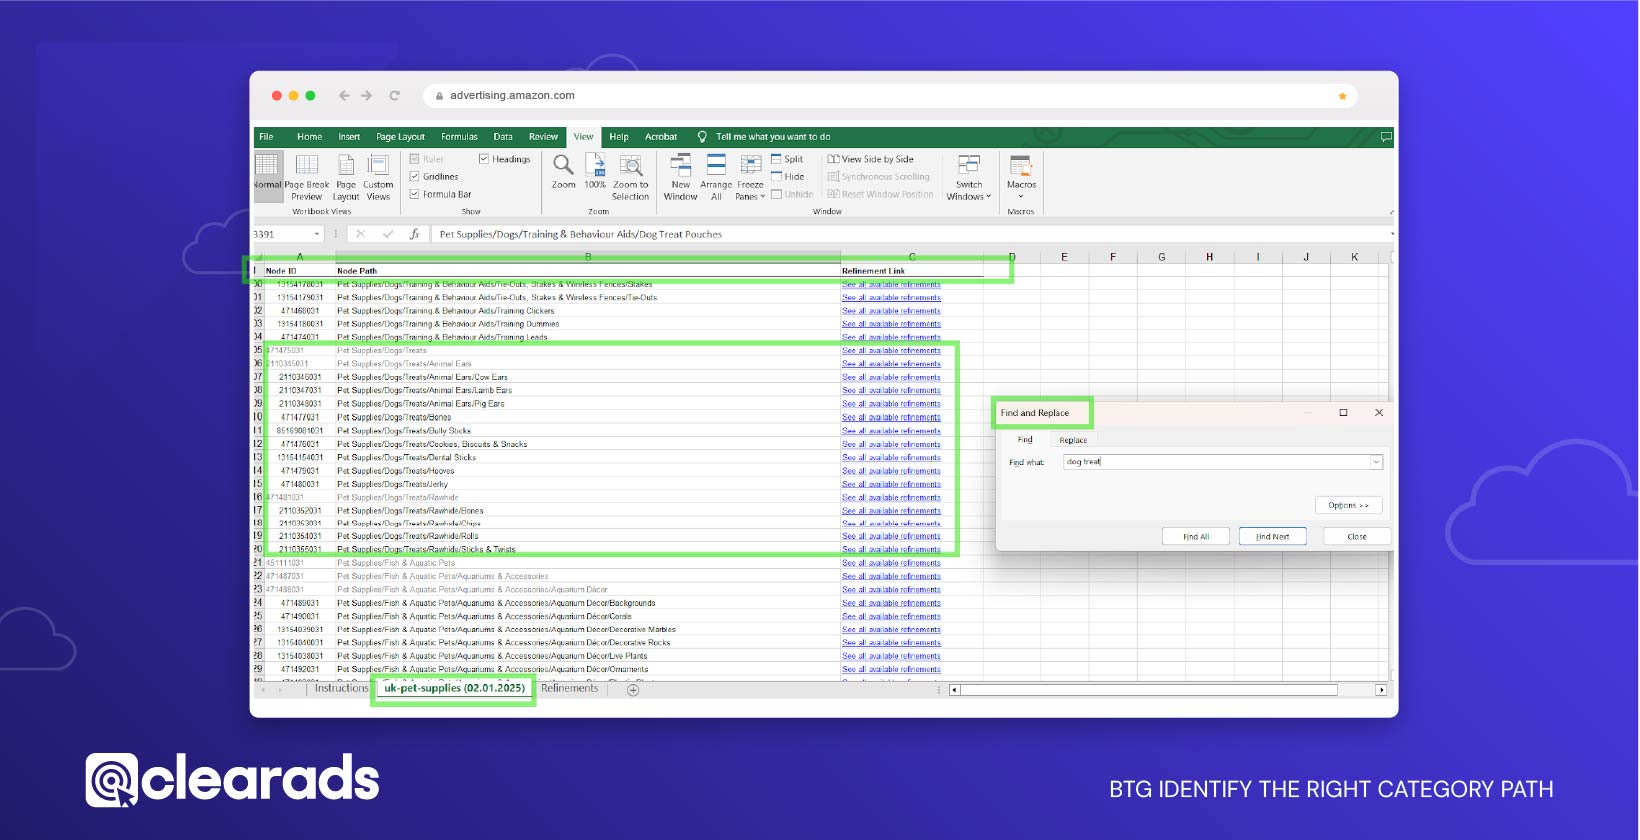Click Arrange All windows
Viewport: 1640px width, 840px height.
(716, 176)
